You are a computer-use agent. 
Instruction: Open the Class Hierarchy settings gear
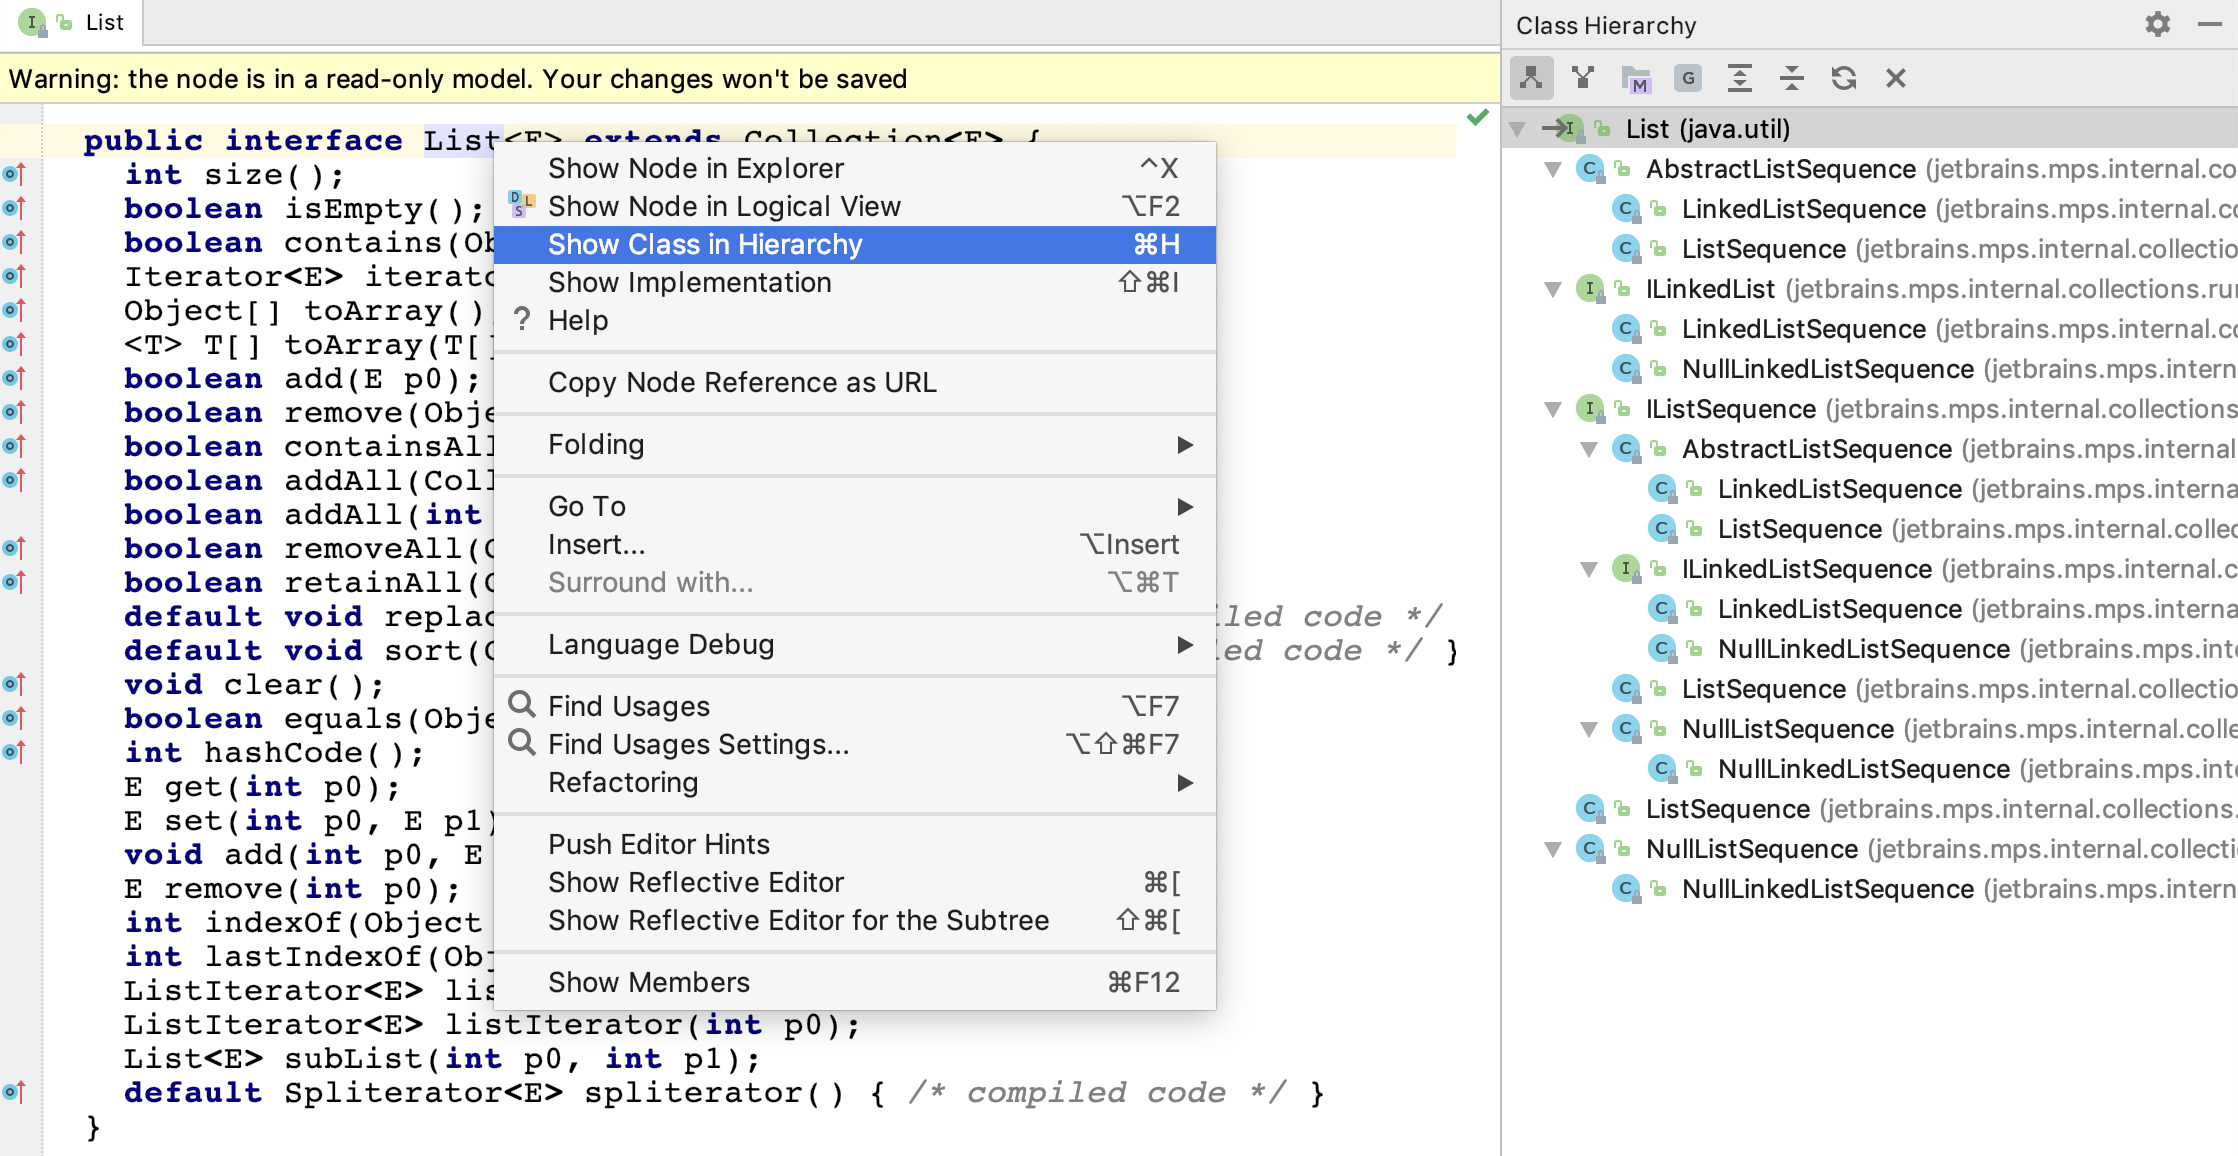2157,25
